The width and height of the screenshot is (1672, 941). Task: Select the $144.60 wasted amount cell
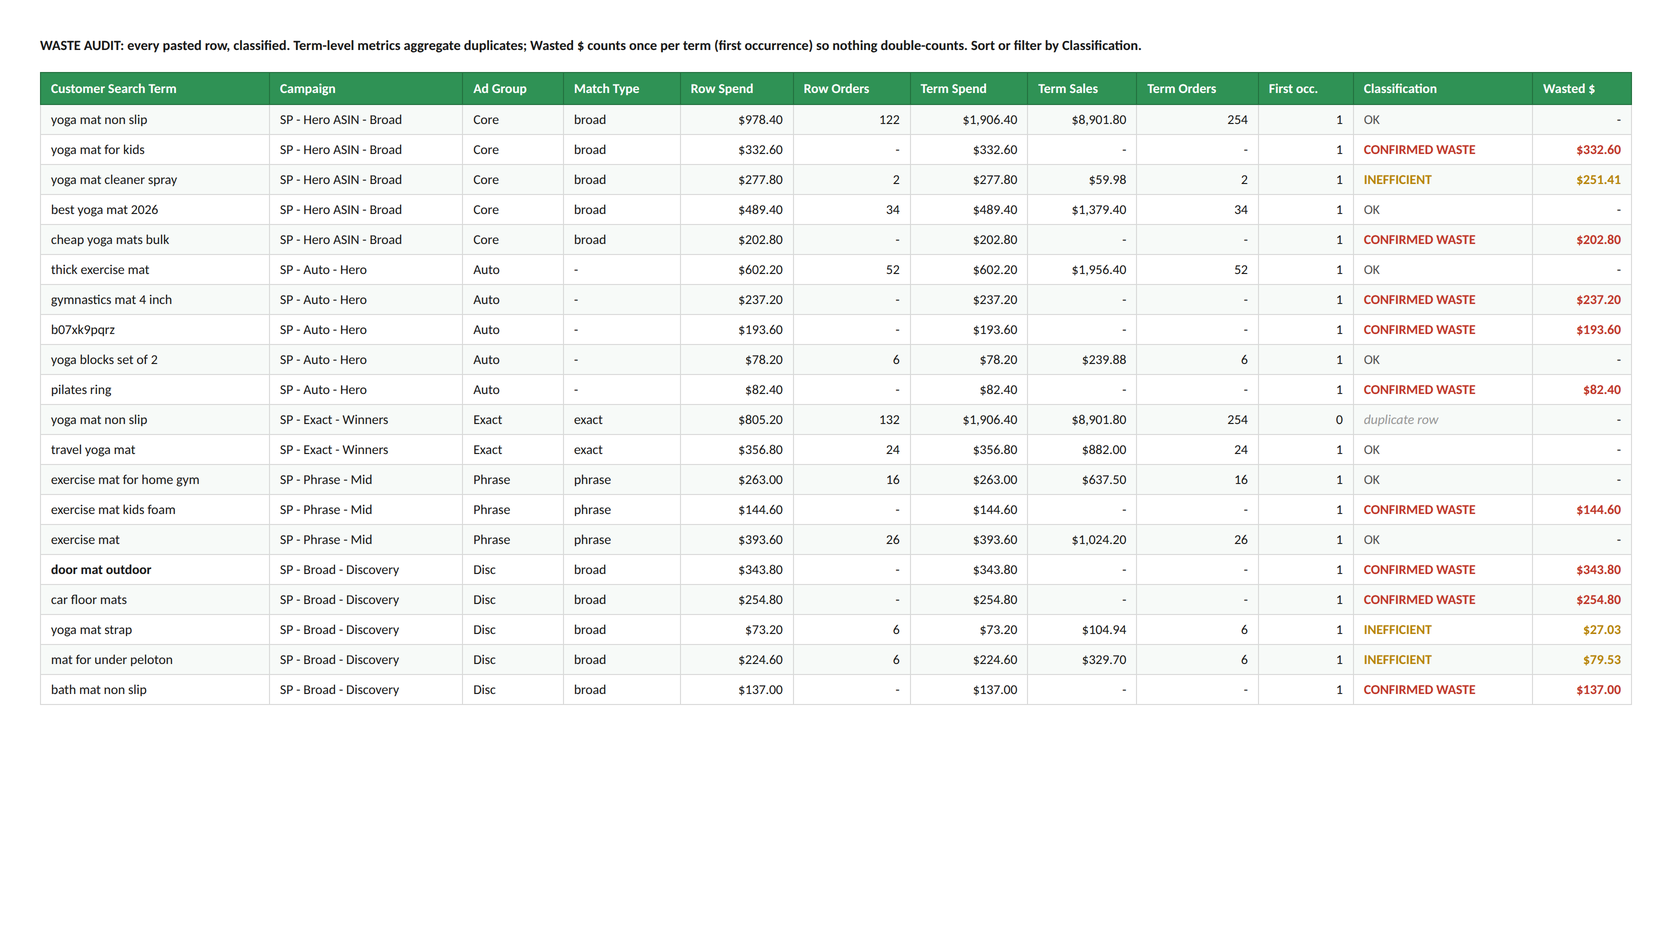point(1582,510)
